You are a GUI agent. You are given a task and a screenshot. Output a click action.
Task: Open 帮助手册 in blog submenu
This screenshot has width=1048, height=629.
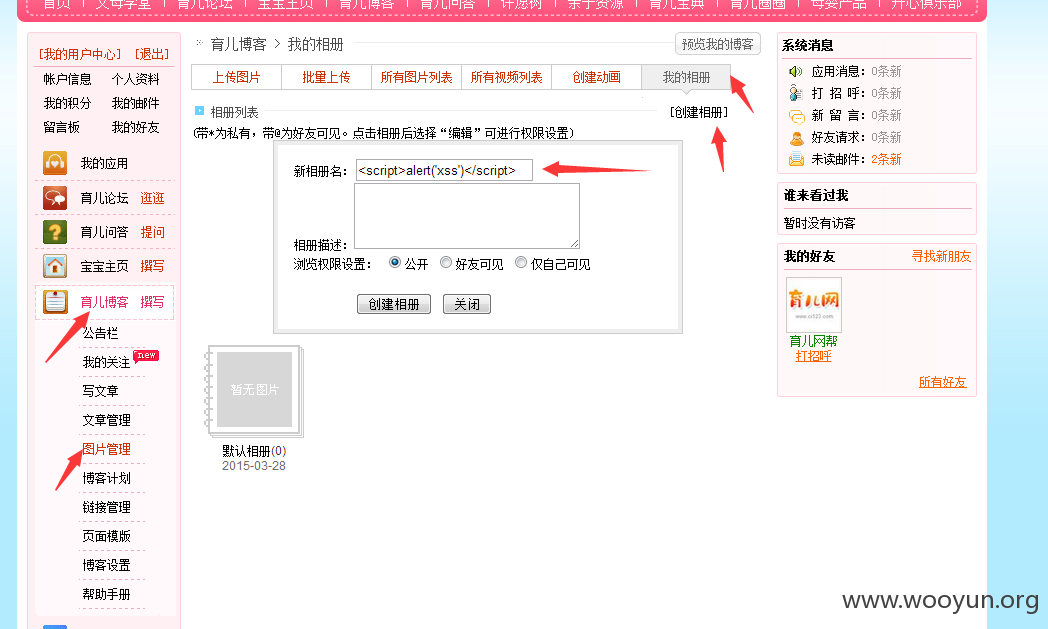tap(106, 594)
